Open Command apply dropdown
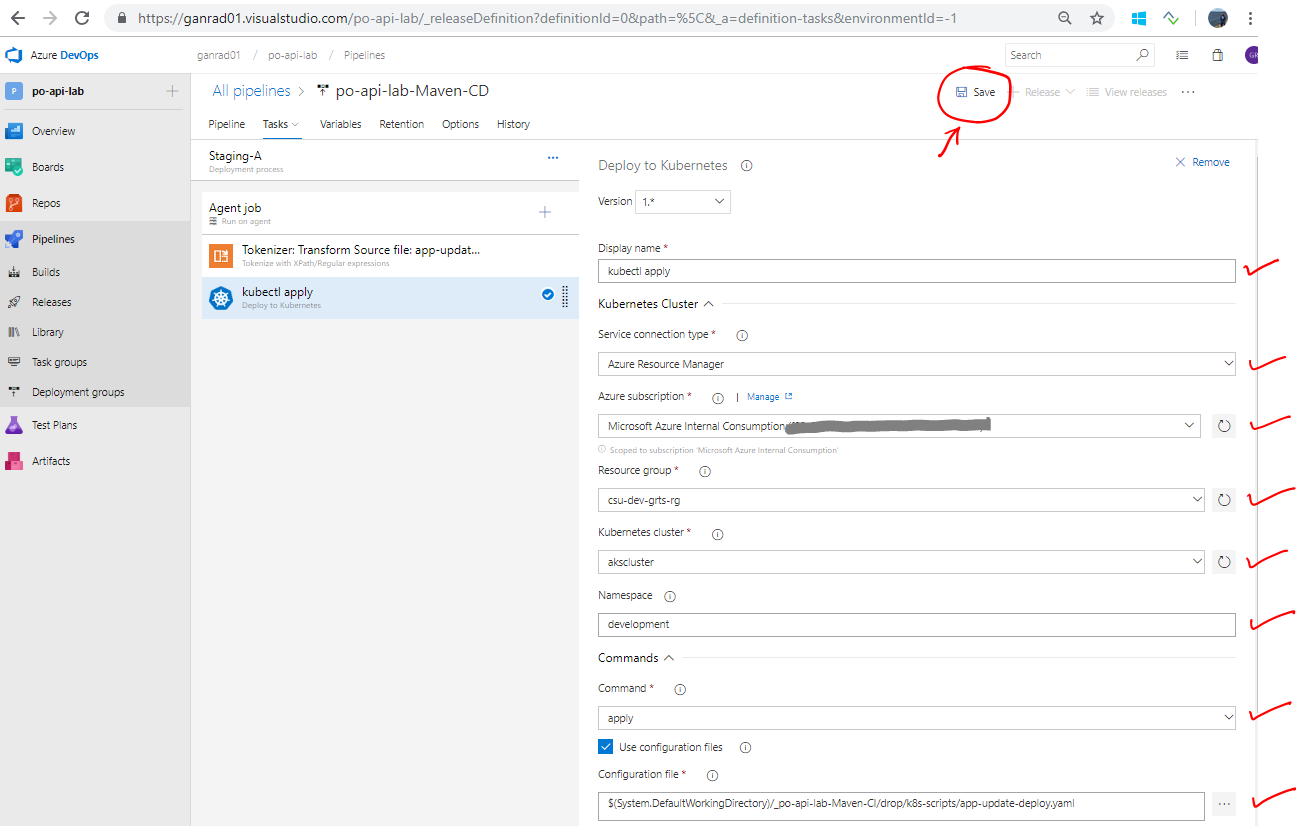1296x826 pixels. 917,718
